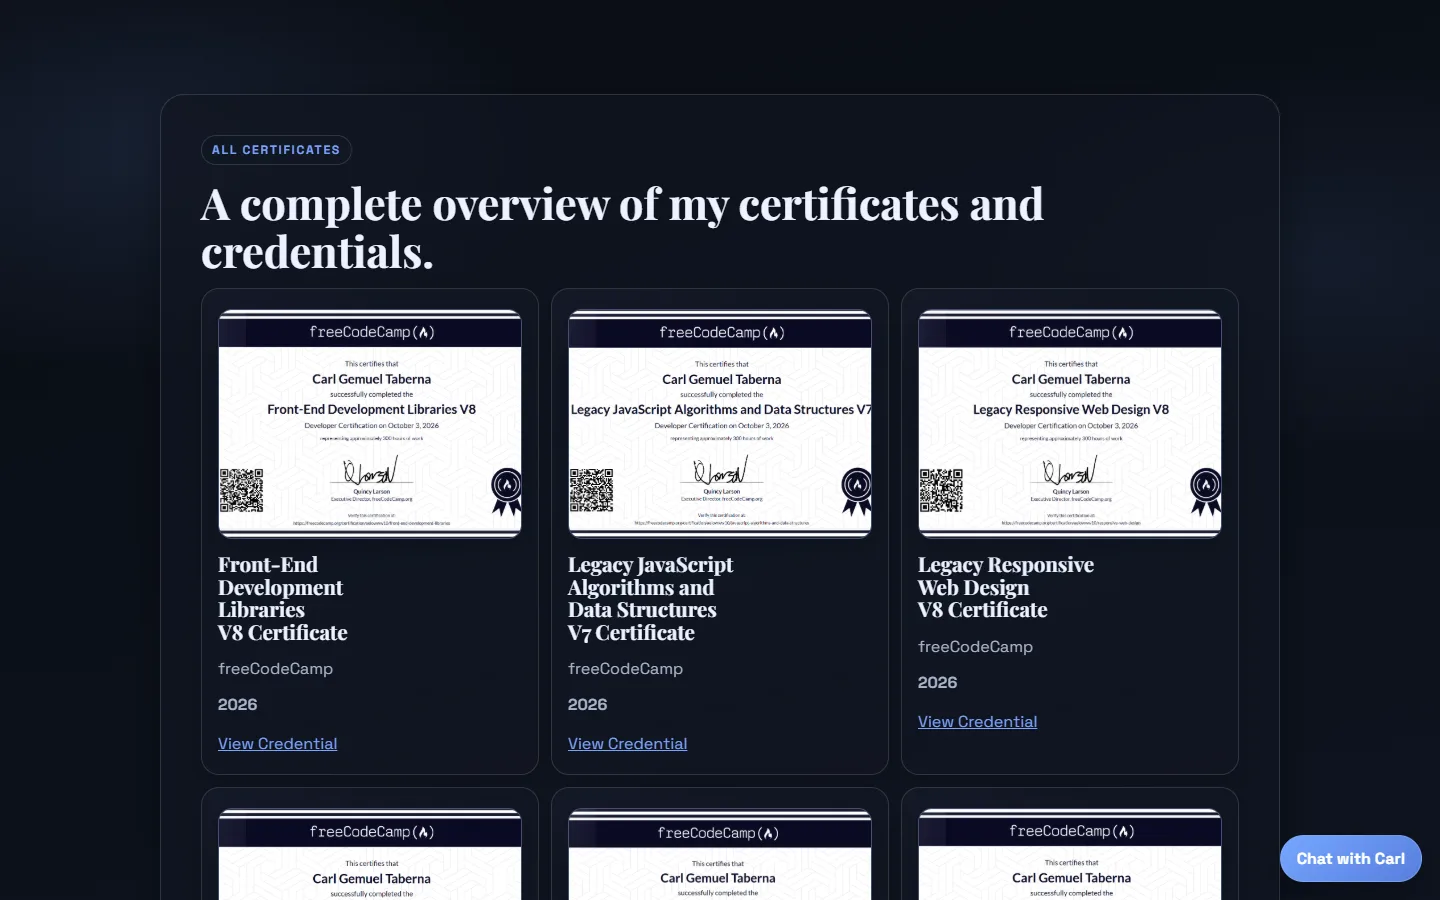1440x900 pixels.
Task: Click the ribbon seal on JavaScript Algorithms certificate
Action: 856,491
